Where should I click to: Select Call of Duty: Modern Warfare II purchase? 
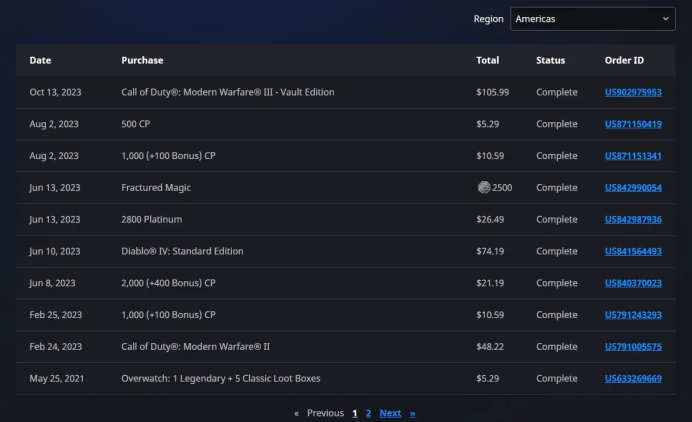coord(196,347)
